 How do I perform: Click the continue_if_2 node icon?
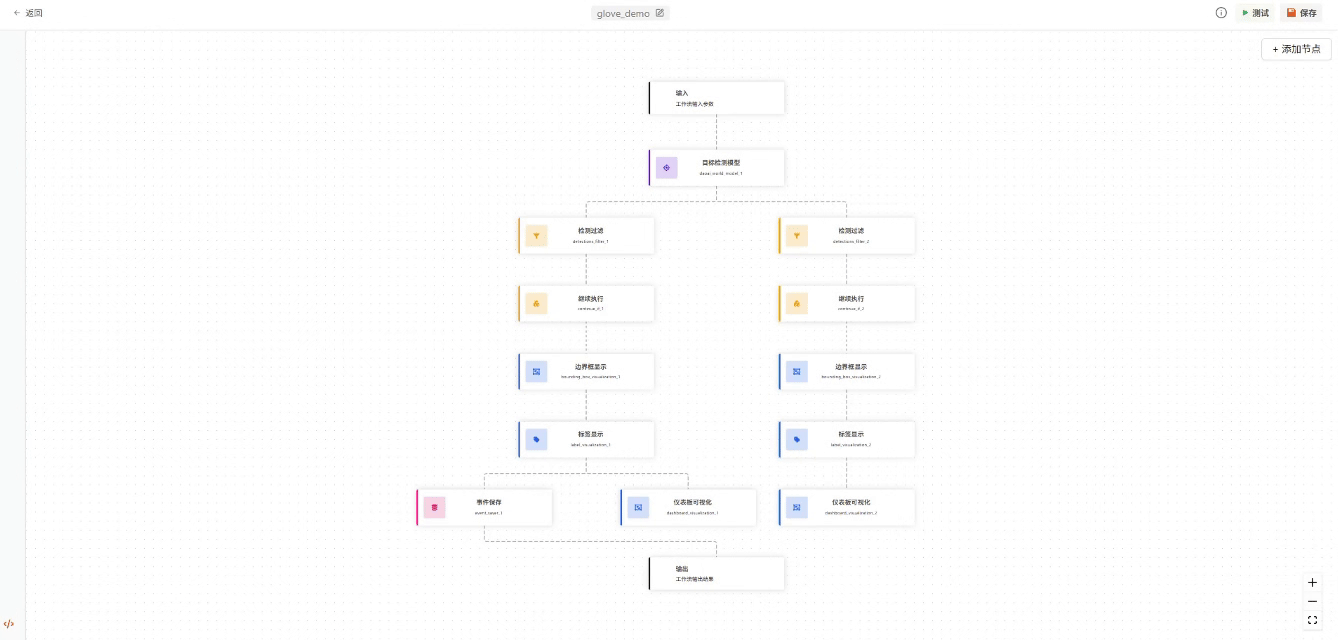[x=797, y=304]
